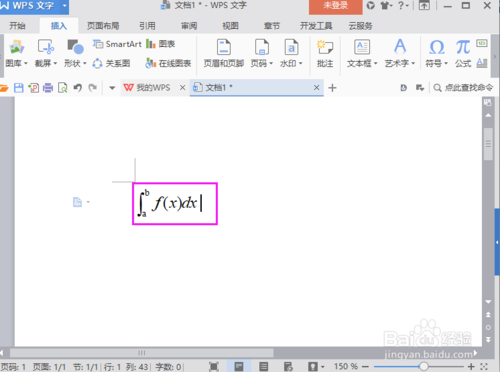Click the skin shirt icon in title bar
The height and width of the screenshot is (372, 500).
pyautogui.click(x=386, y=6)
